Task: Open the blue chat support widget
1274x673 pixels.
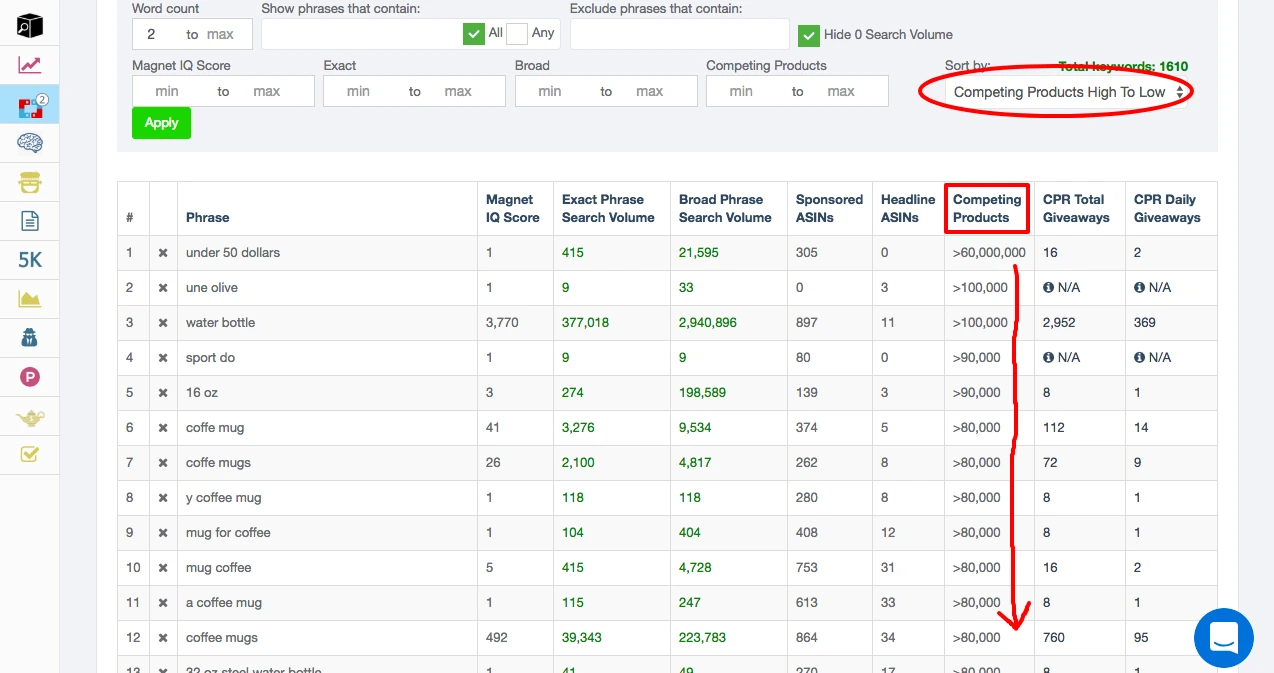Action: (x=1223, y=637)
